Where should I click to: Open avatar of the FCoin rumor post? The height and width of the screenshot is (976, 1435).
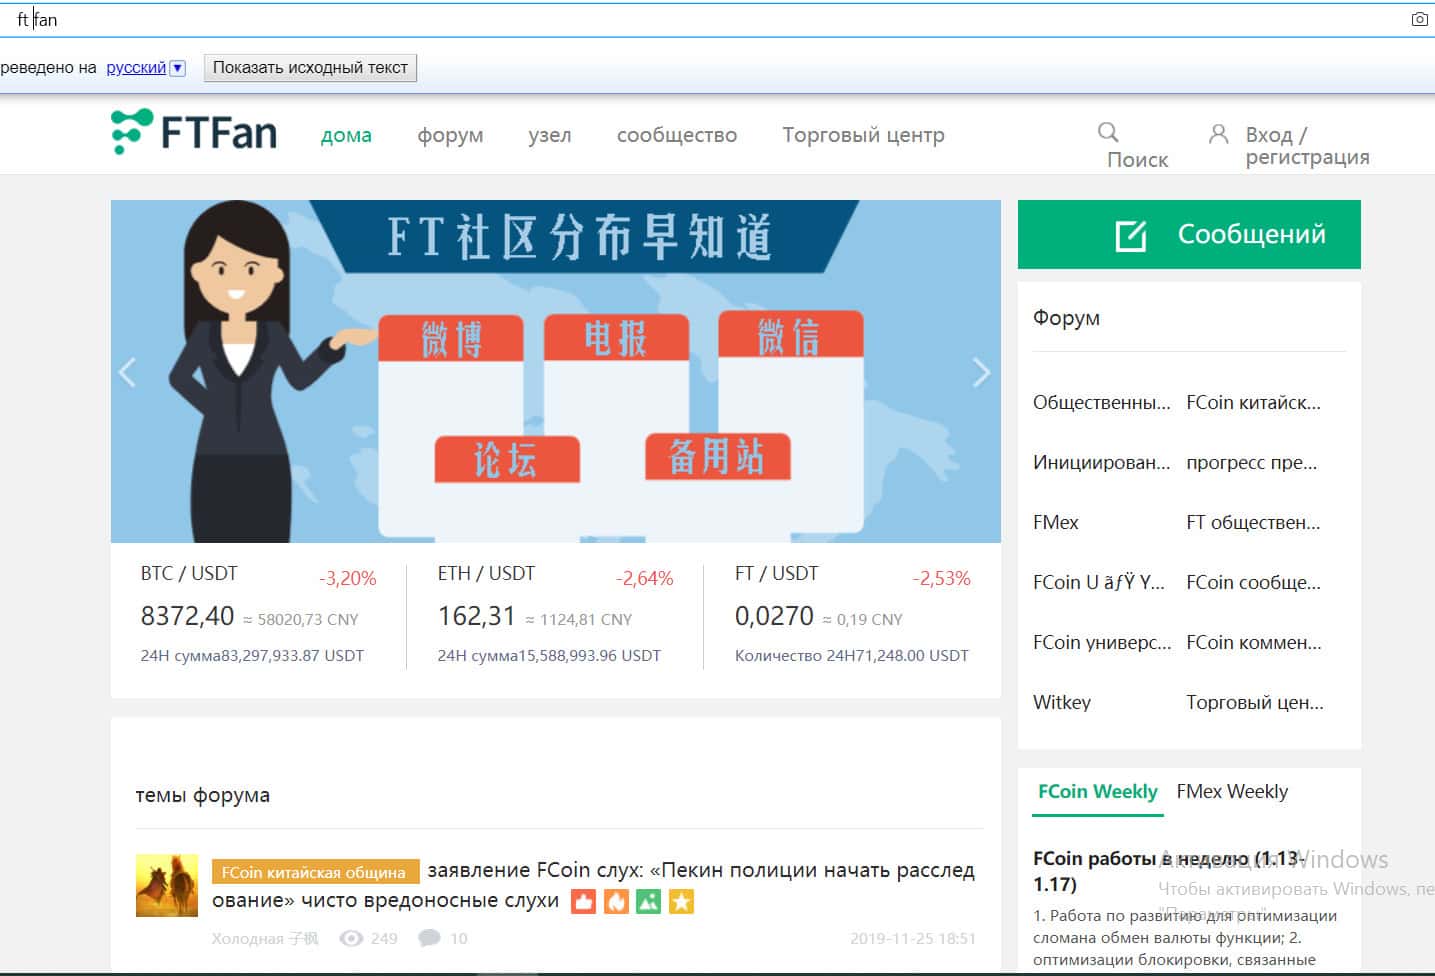coord(167,885)
